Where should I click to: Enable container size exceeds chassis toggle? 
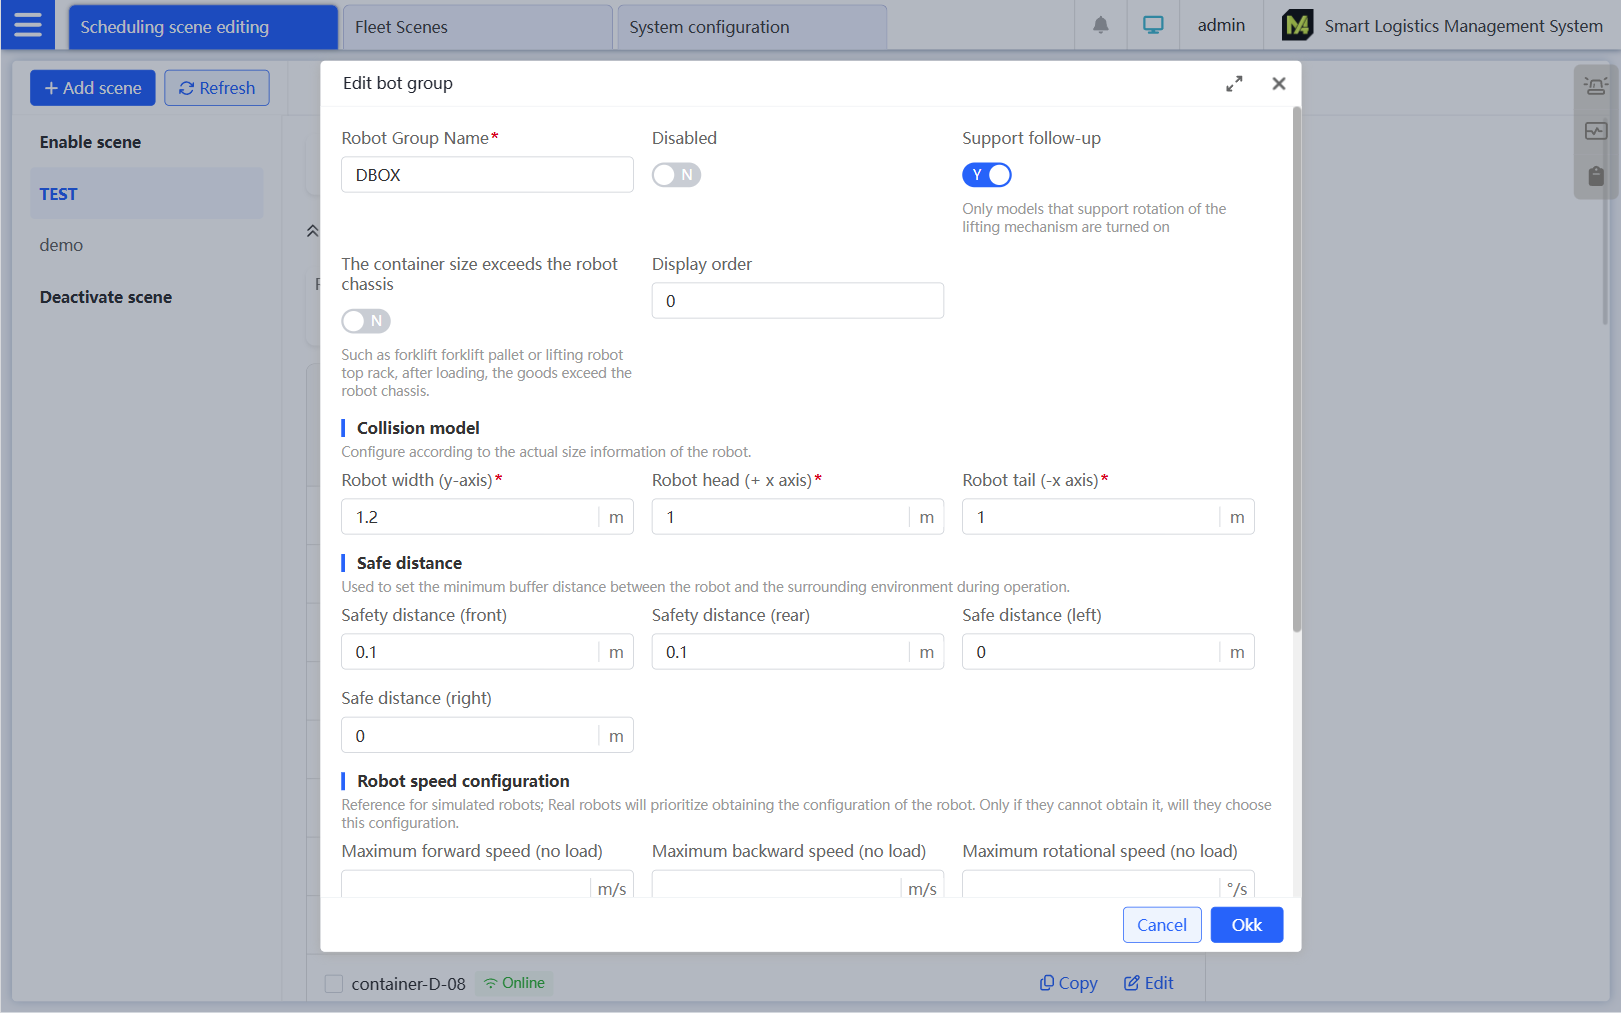pos(365,321)
